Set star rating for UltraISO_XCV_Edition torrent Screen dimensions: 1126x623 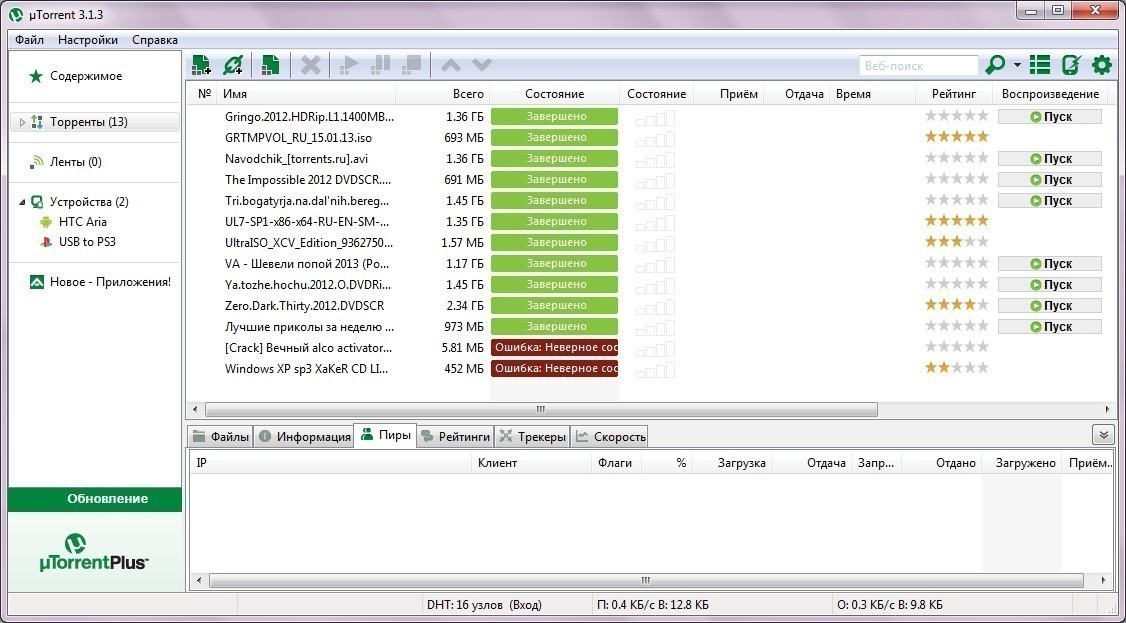(956, 242)
